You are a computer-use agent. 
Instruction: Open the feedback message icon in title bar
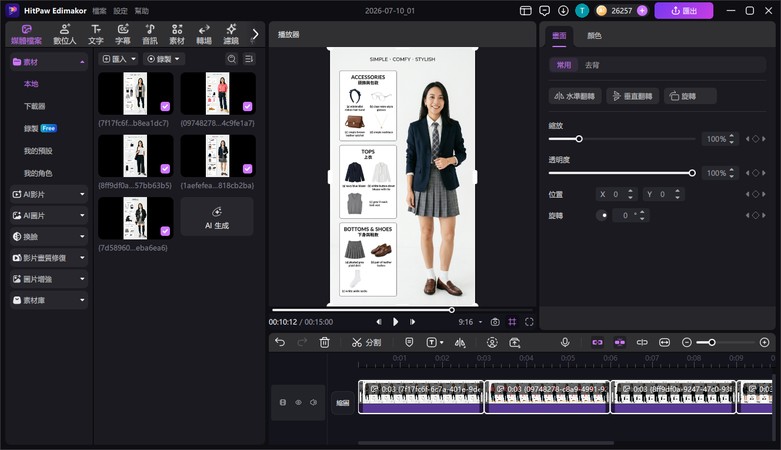tap(544, 10)
